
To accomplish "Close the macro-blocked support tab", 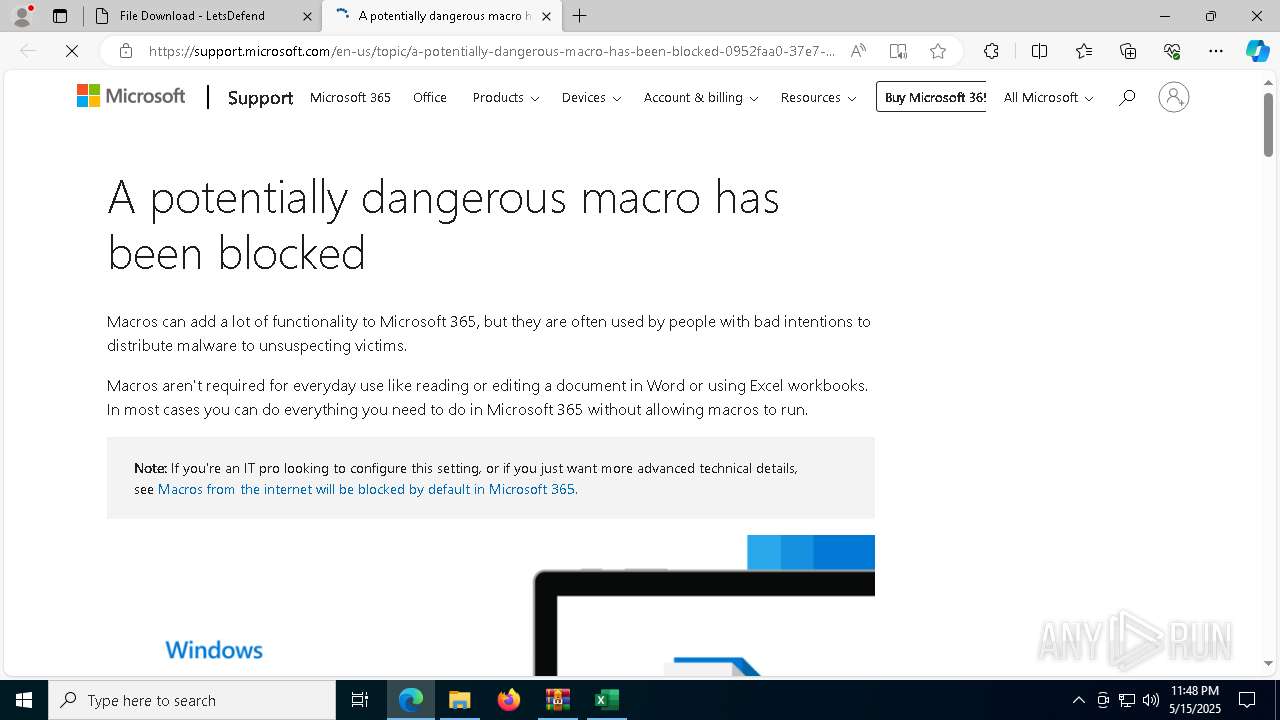I will (546, 16).
